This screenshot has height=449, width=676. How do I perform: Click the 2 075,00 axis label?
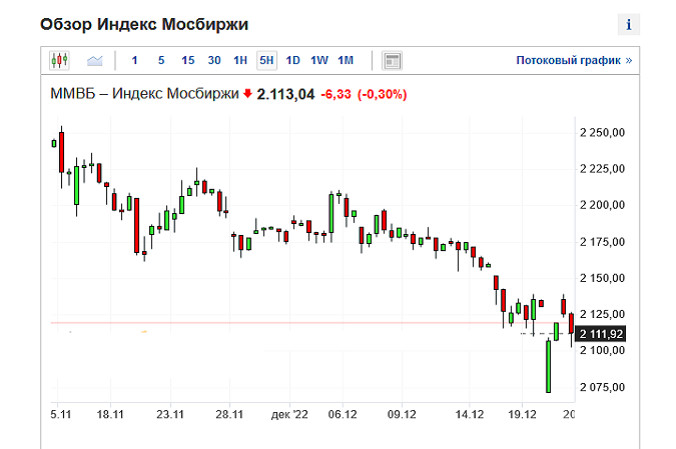coord(602,387)
